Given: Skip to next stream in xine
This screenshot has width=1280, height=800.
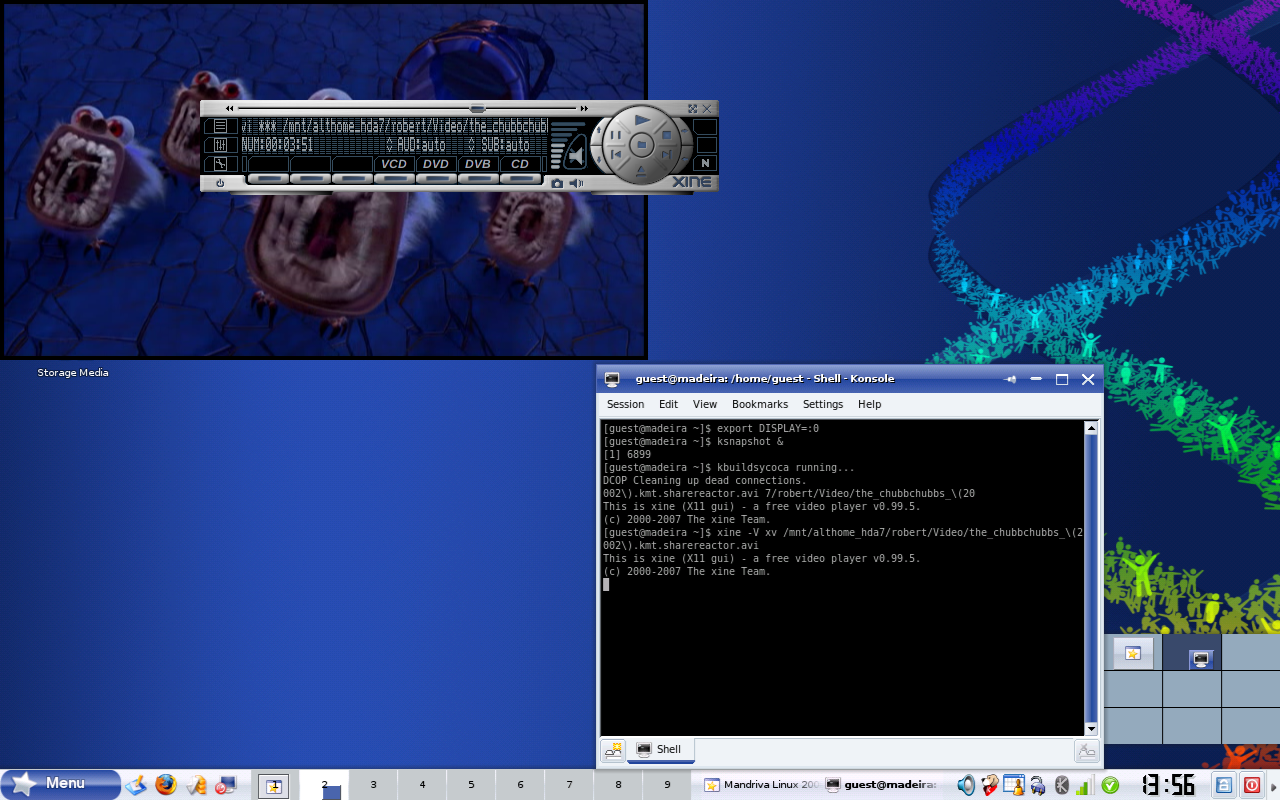Looking at the screenshot, I should pos(667,155).
